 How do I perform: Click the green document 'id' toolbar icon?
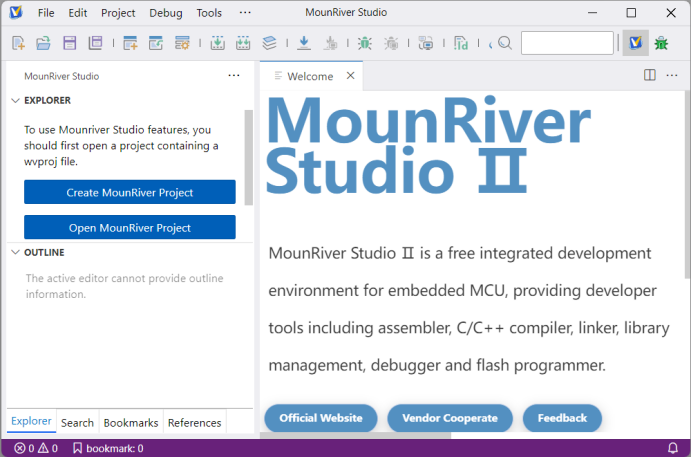click(x=461, y=43)
